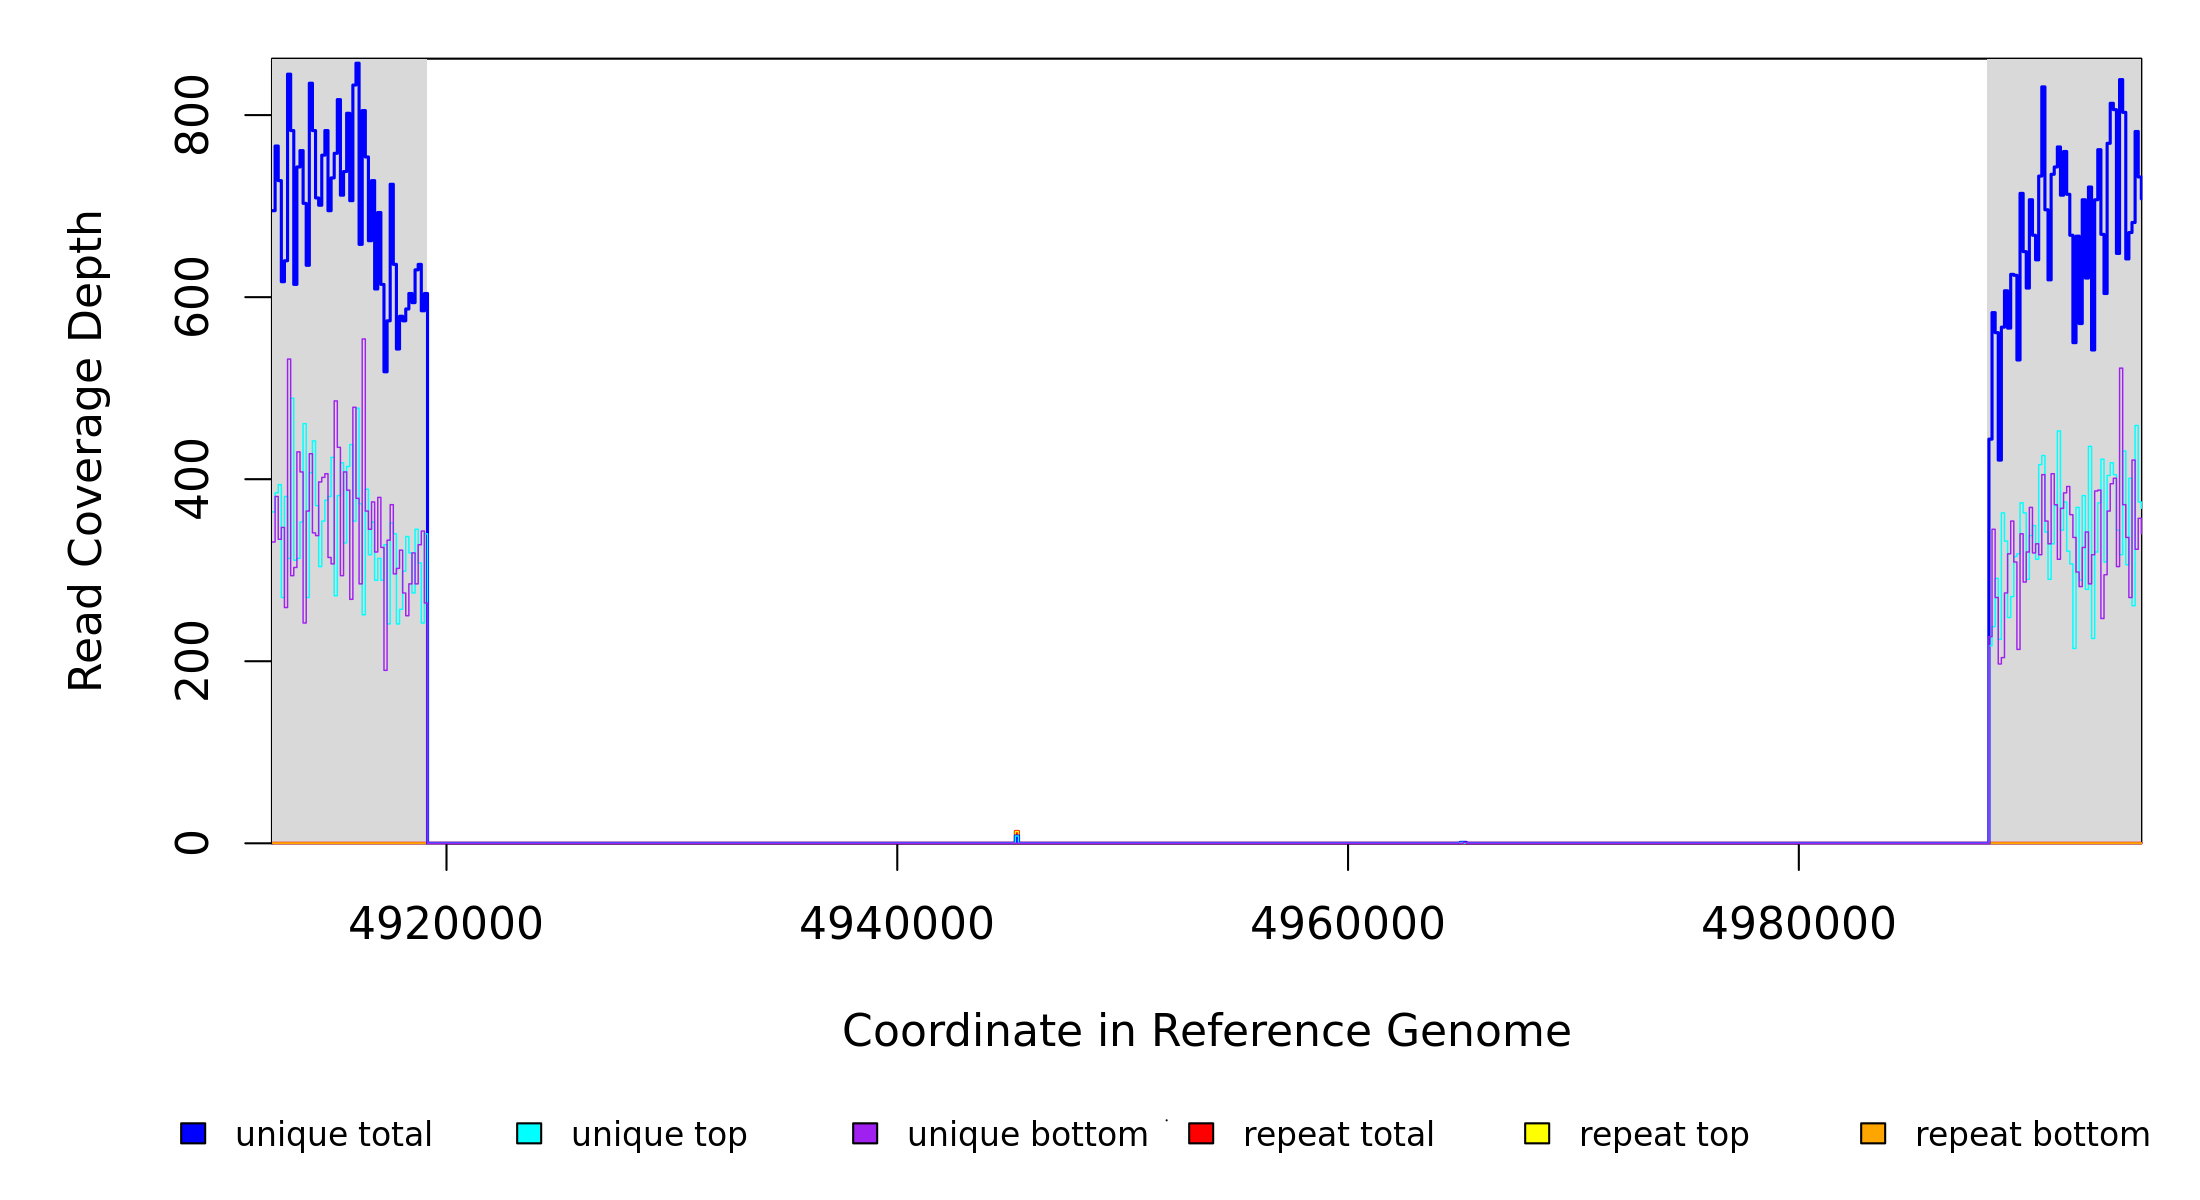Click the 4940000 x-axis tick label
Image resolution: width=2200 pixels, height=1200 pixels.
coord(897,924)
